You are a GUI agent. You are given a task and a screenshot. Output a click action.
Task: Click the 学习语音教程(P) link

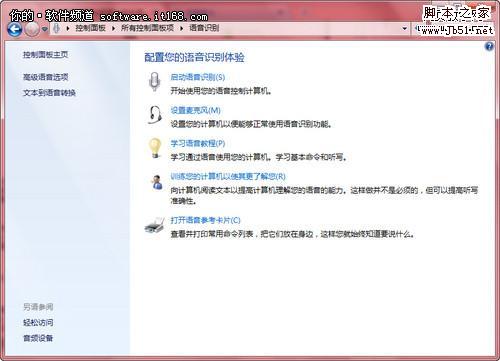pos(198,143)
